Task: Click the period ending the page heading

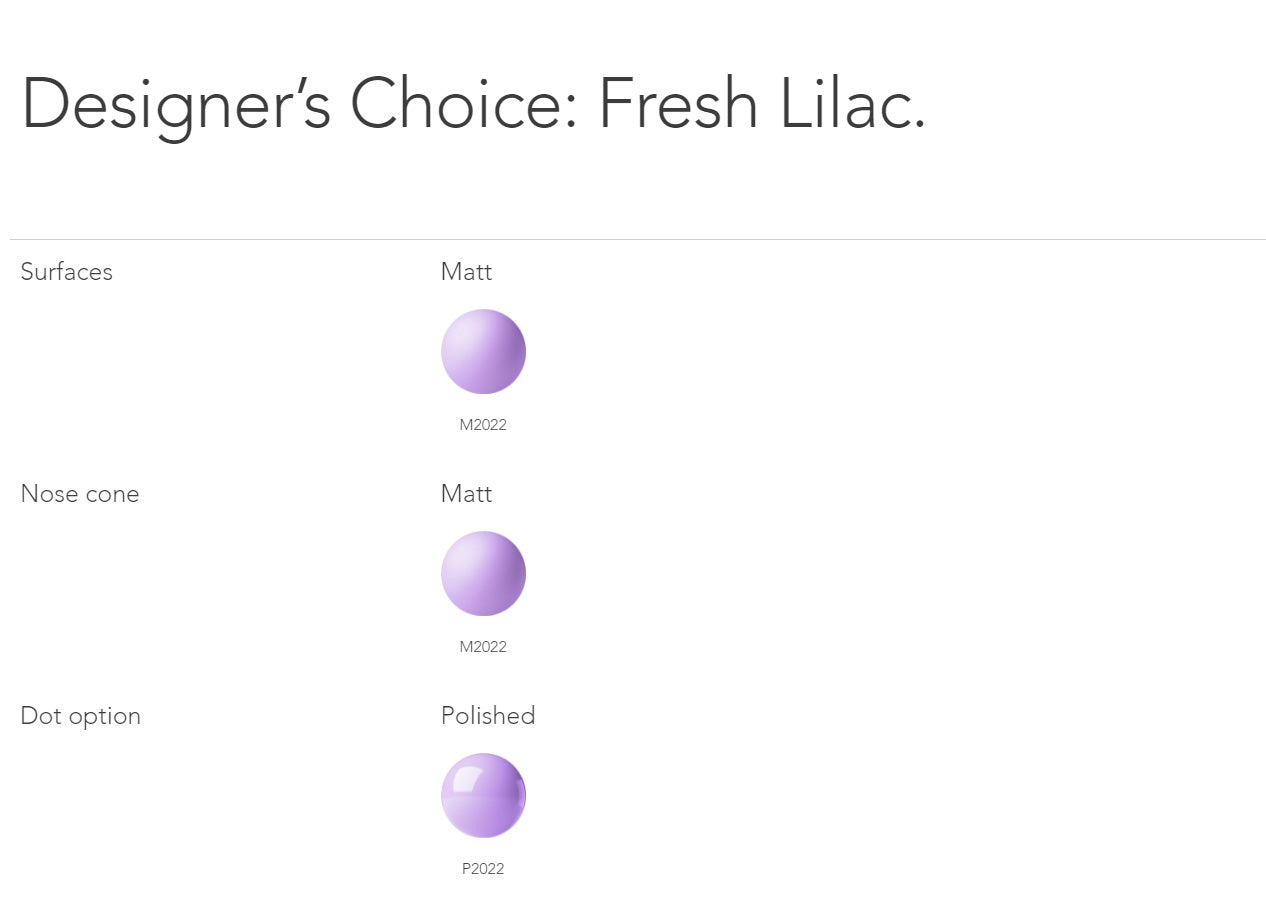Action: [x=919, y=126]
